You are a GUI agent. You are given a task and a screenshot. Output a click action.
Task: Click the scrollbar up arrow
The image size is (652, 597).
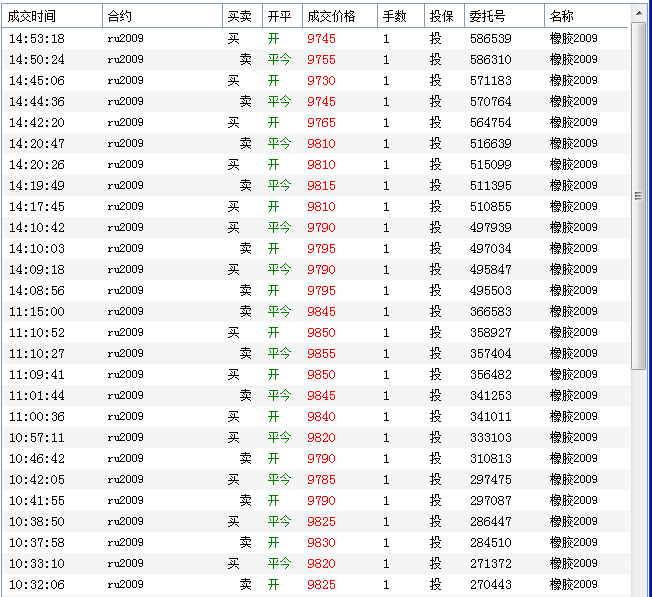(x=638, y=14)
